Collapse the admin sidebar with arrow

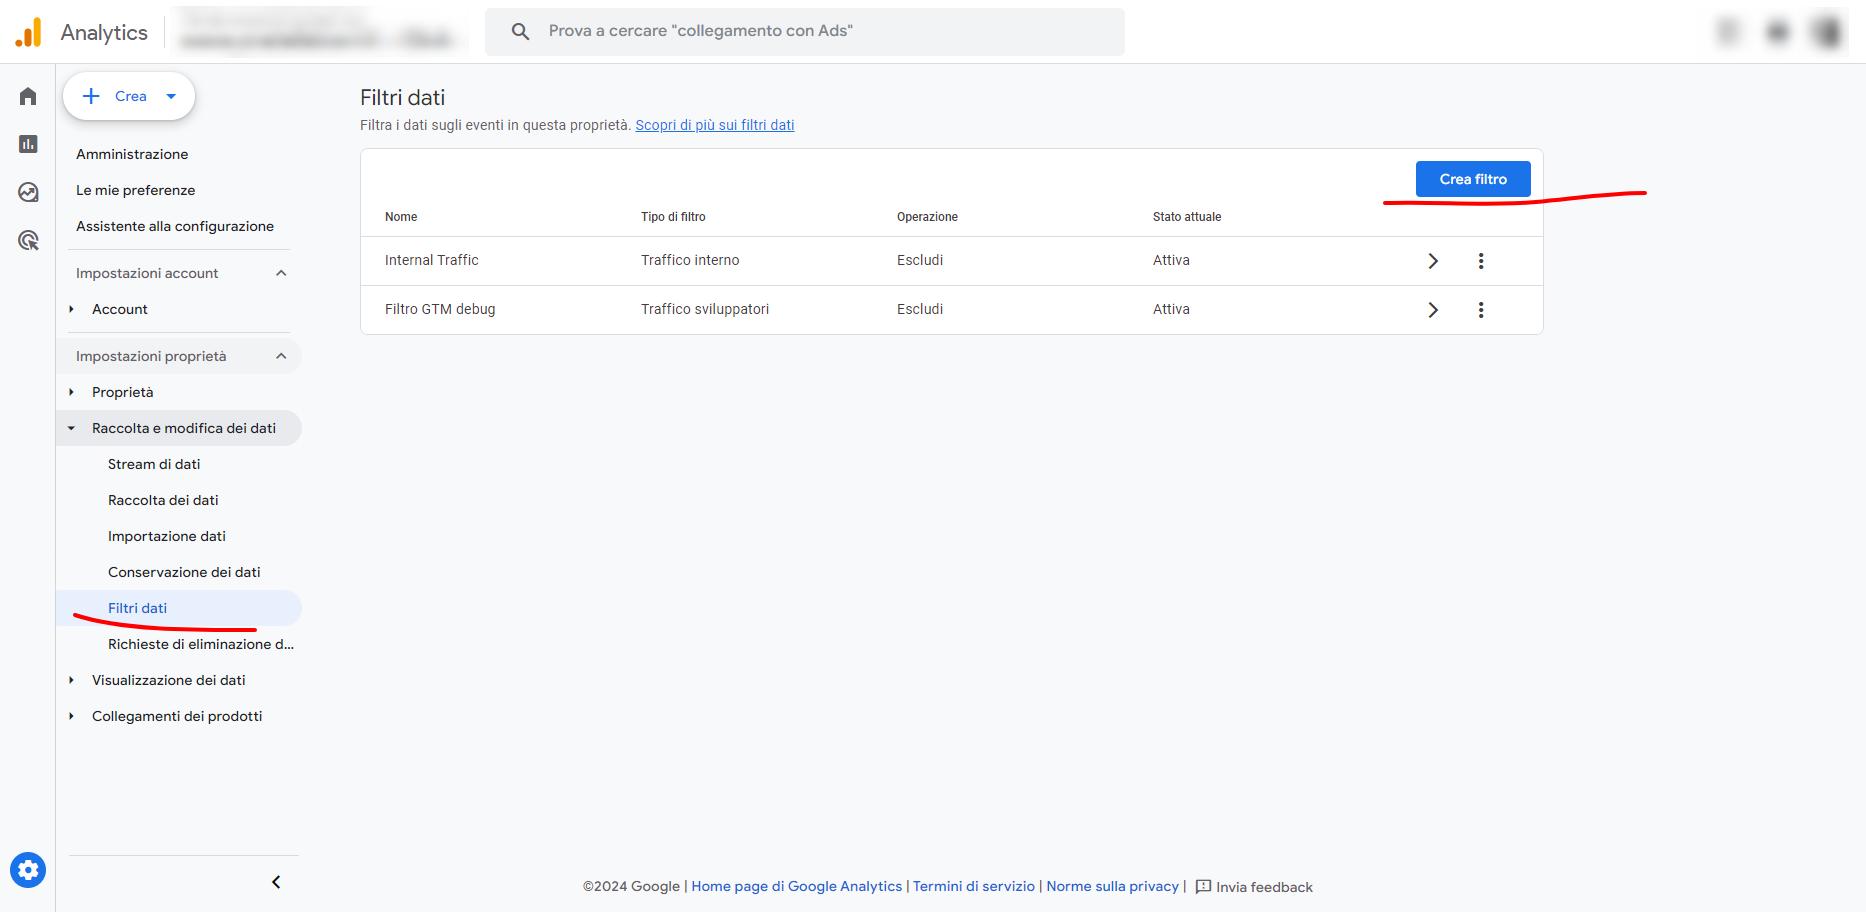click(277, 882)
